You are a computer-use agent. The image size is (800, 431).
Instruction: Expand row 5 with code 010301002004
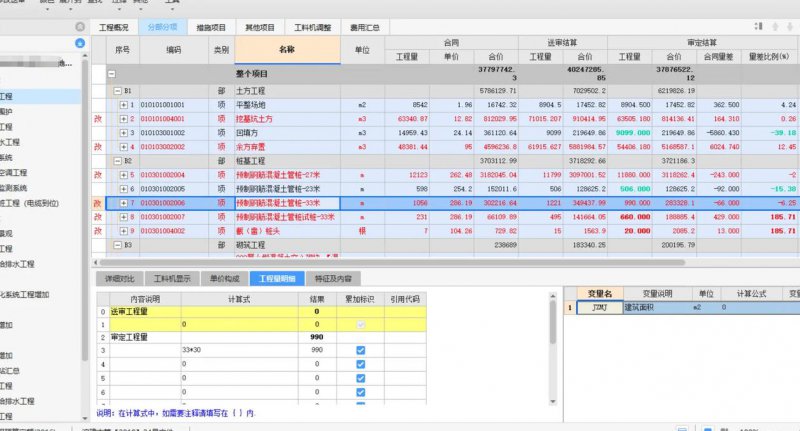[x=123, y=175]
